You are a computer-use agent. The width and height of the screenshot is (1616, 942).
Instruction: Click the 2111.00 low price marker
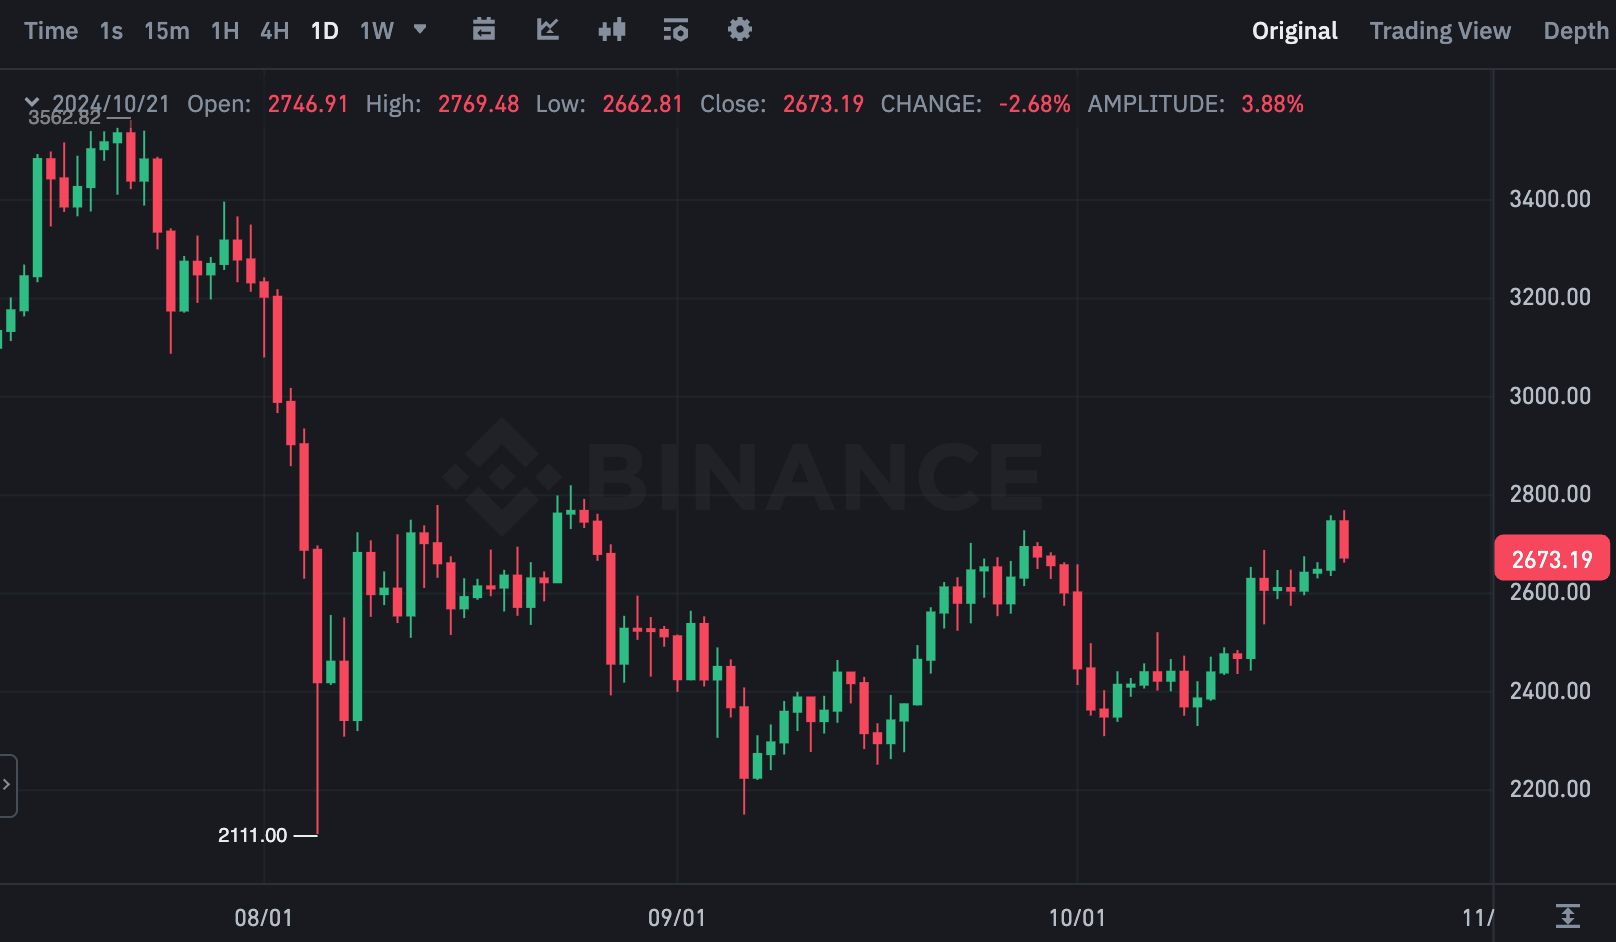[x=253, y=835]
